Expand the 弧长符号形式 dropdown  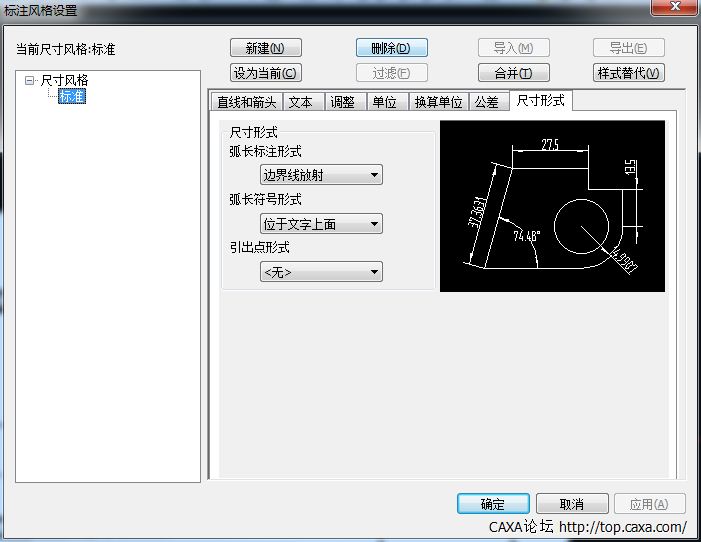click(x=321, y=224)
